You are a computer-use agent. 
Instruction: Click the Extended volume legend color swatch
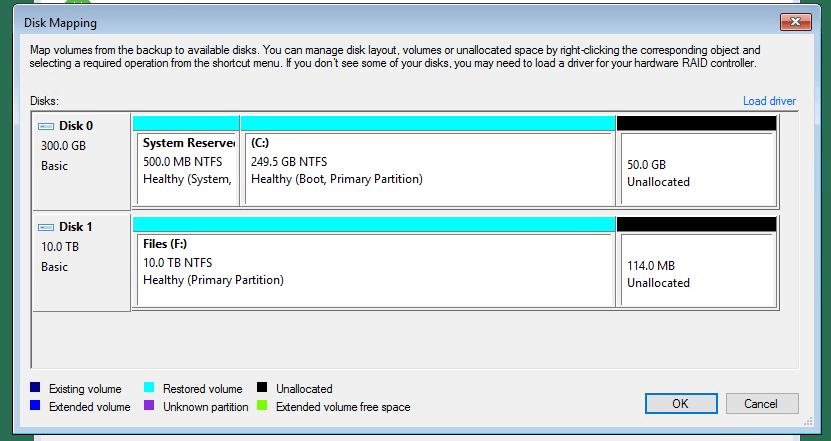35,405
